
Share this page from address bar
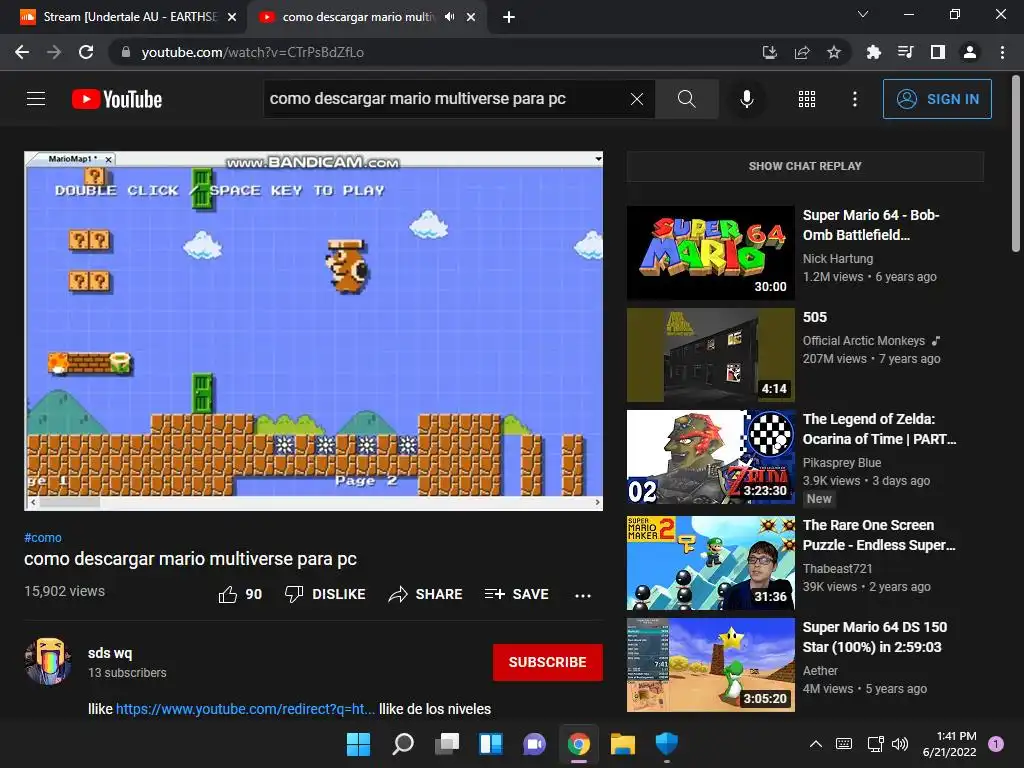click(x=802, y=52)
